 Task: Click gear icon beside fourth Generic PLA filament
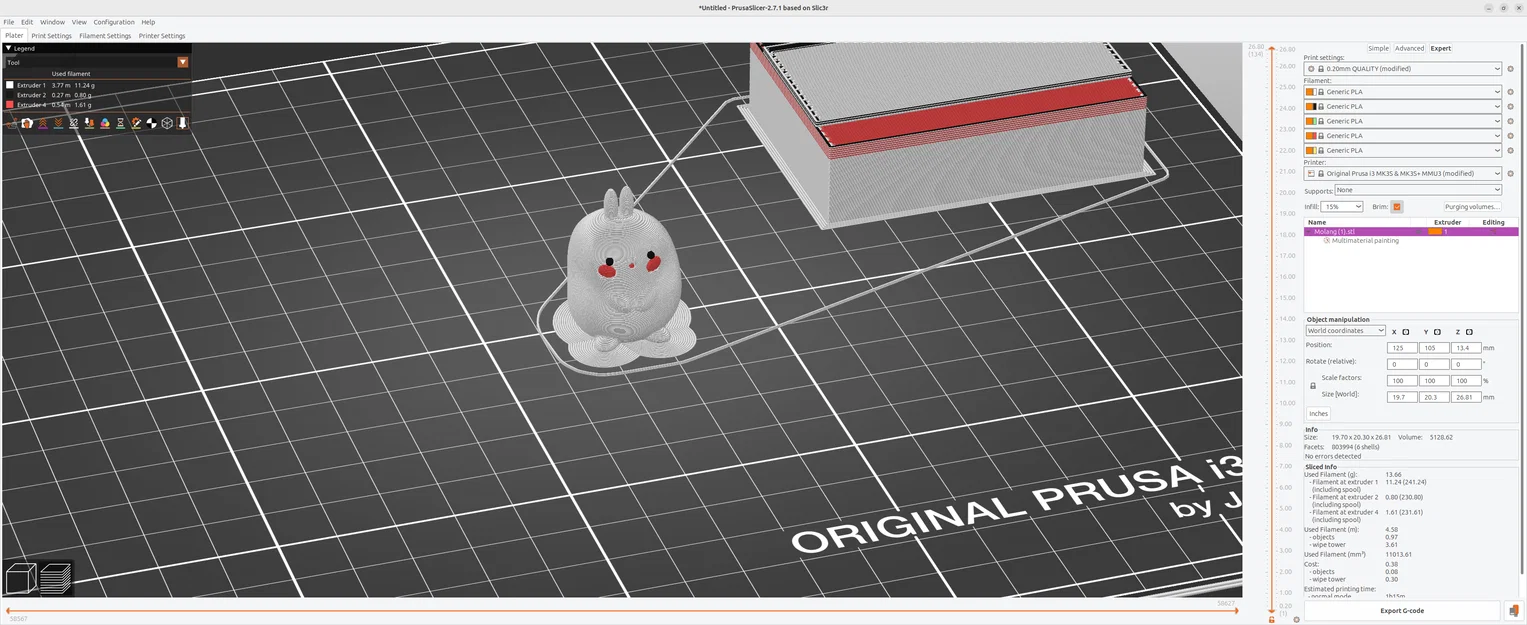(1511, 136)
